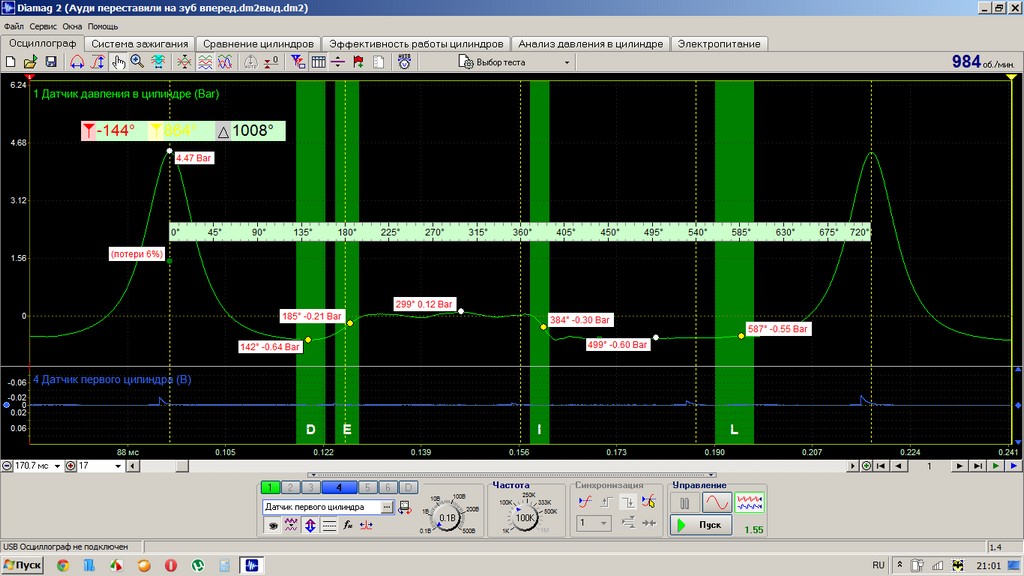Switch to the Система зажигания tab

139,44
